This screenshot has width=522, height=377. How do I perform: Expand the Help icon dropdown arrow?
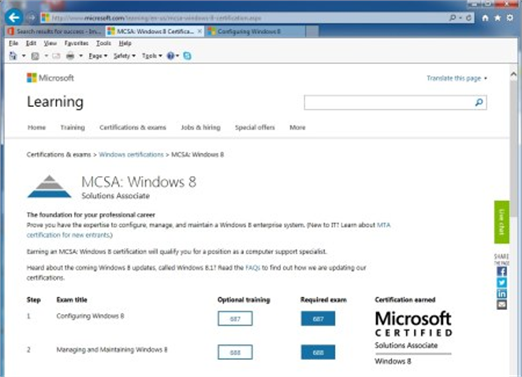[x=177, y=56]
